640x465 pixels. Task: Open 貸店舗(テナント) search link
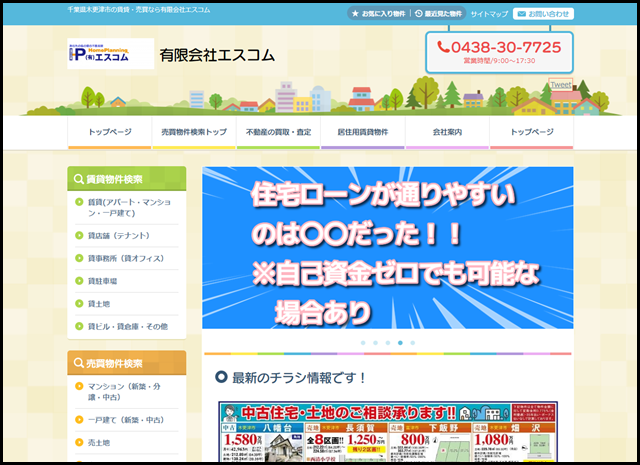click(x=119, y=236)
